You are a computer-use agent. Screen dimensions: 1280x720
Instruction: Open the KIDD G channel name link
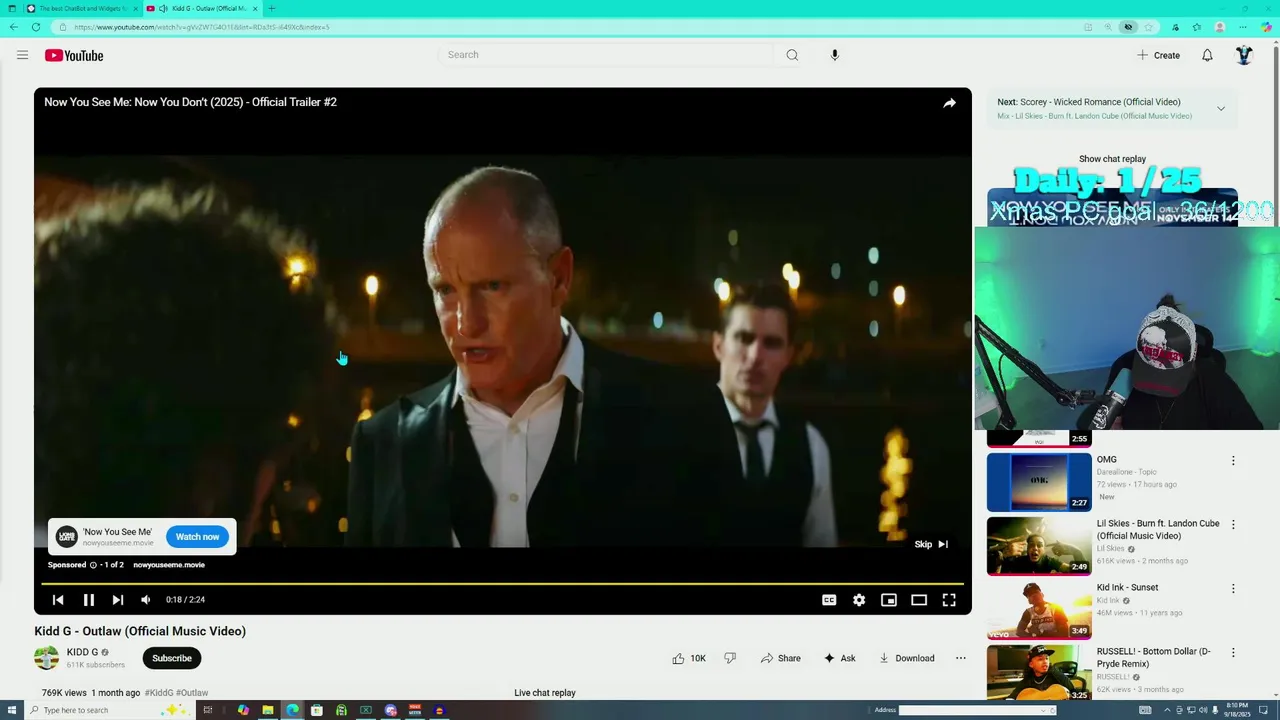(x=82, y=652)
